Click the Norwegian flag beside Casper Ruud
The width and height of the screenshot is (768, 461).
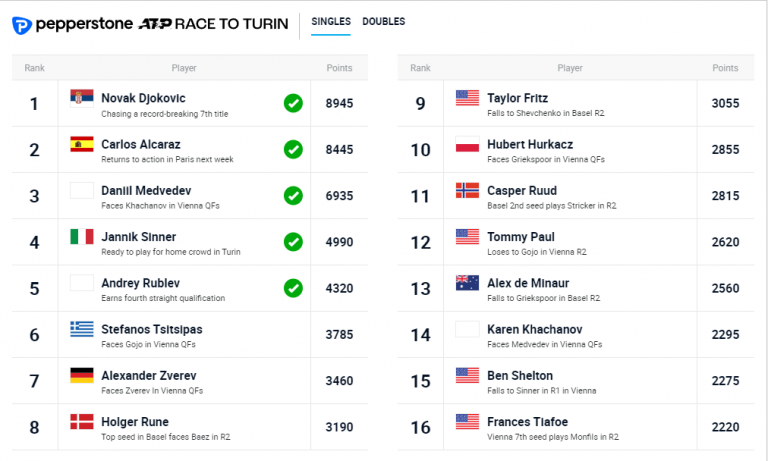[467, 190]
